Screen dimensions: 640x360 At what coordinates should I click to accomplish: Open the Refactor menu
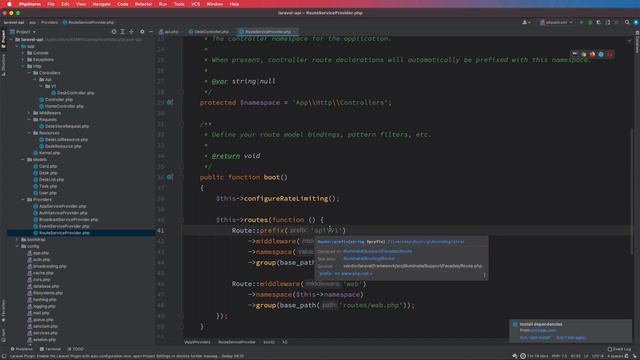point(143,4)
